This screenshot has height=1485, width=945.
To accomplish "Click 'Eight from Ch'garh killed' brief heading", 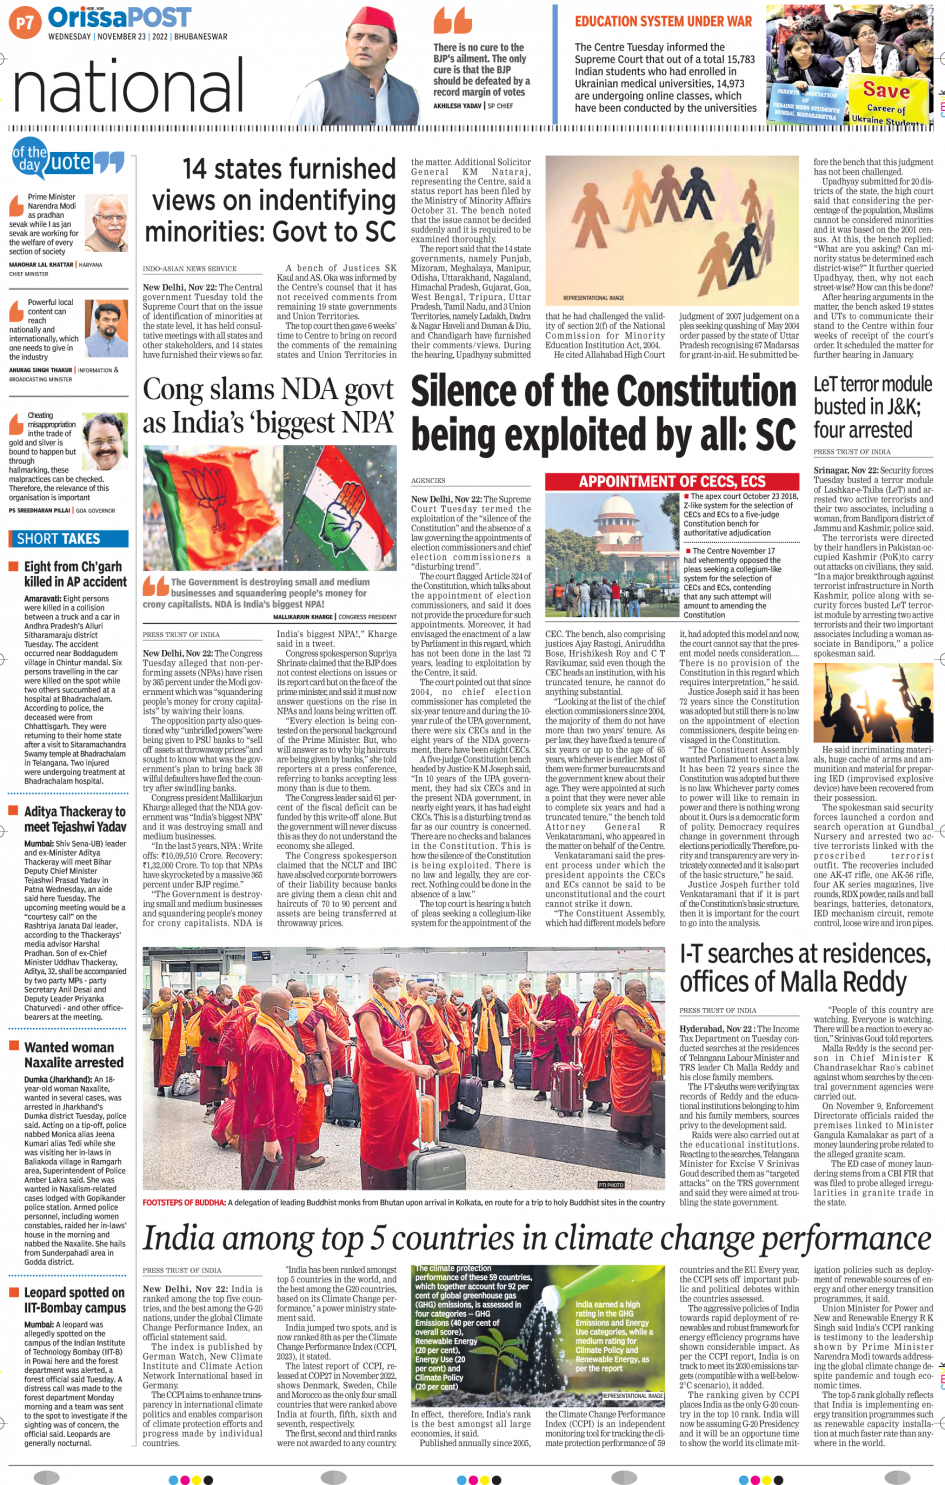I will click(75, 574).
